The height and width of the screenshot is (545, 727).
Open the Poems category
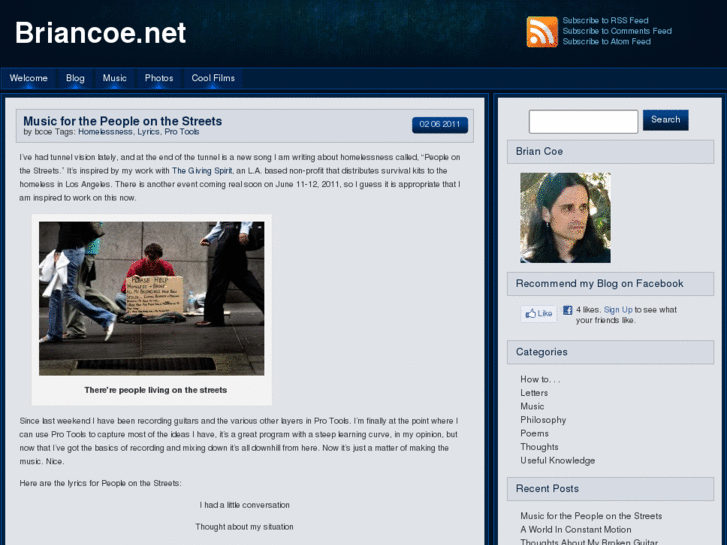coord(534,433)
